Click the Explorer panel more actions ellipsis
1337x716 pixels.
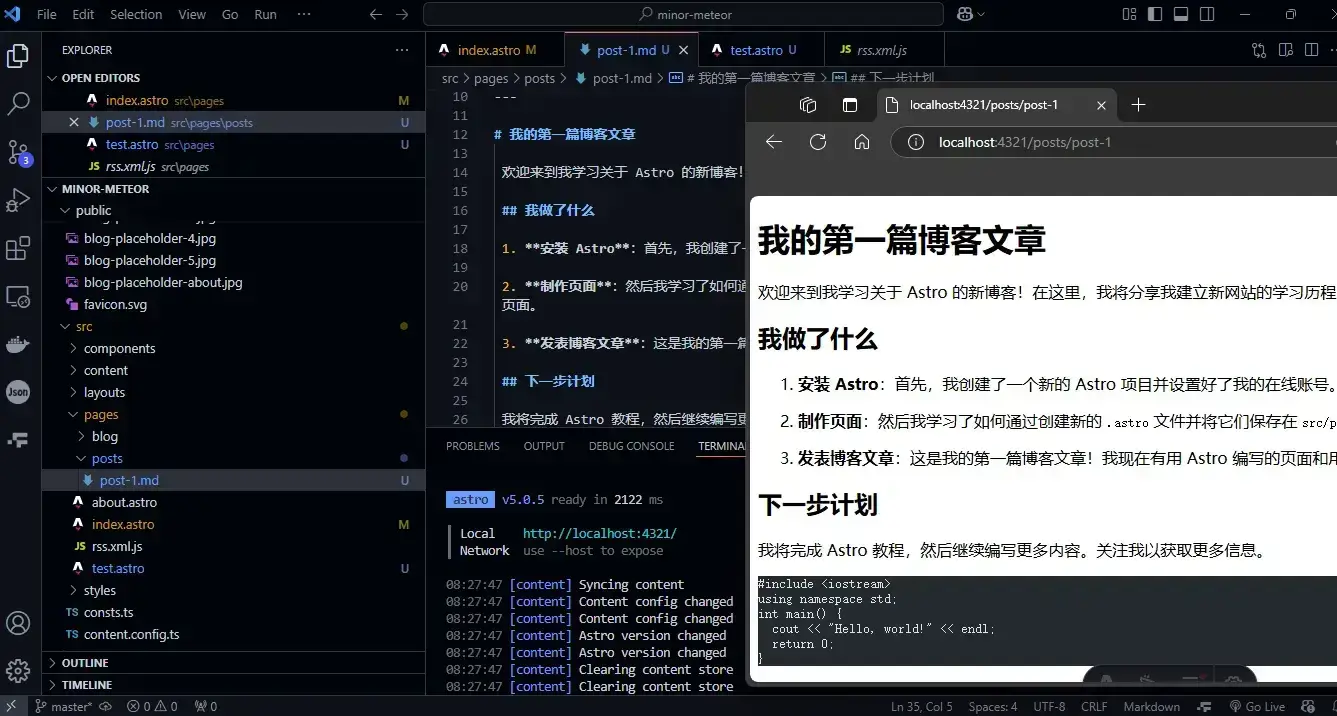coord(402,50)
